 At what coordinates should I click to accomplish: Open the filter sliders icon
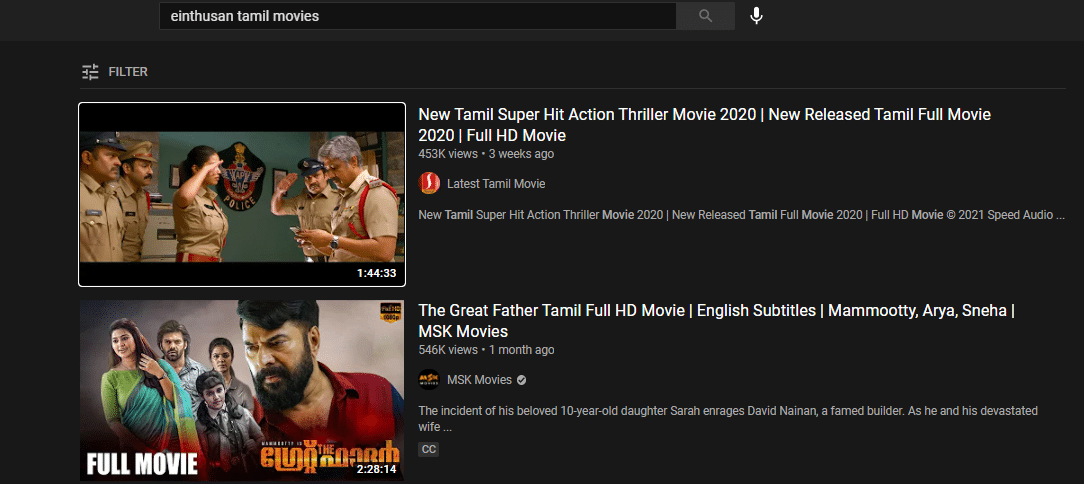coord(91,71)
